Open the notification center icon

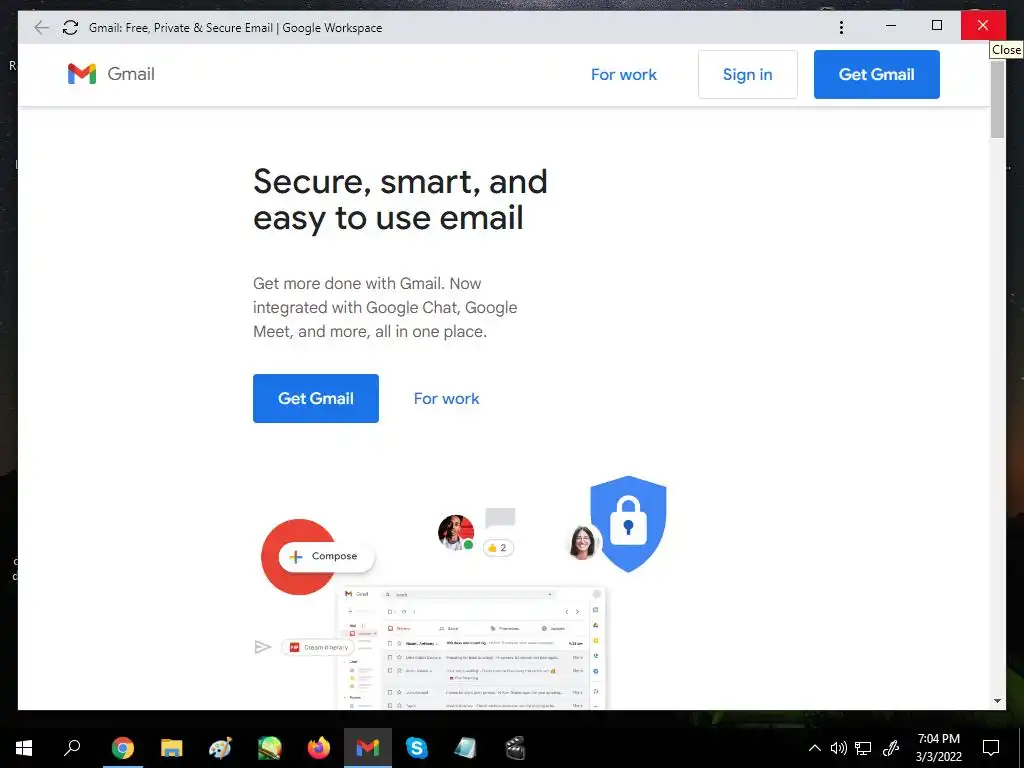[x=991, y=748]
